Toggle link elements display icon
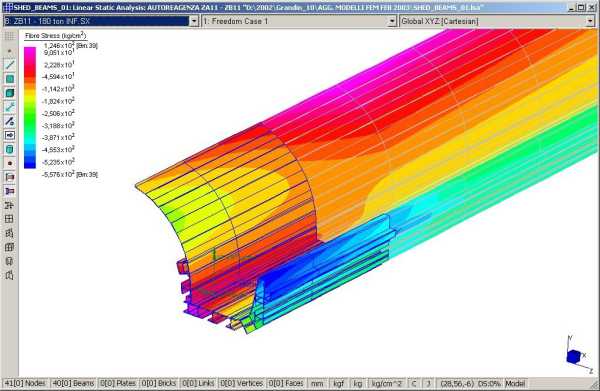Screen dimensions: 600x391 [x=10, y=107]
